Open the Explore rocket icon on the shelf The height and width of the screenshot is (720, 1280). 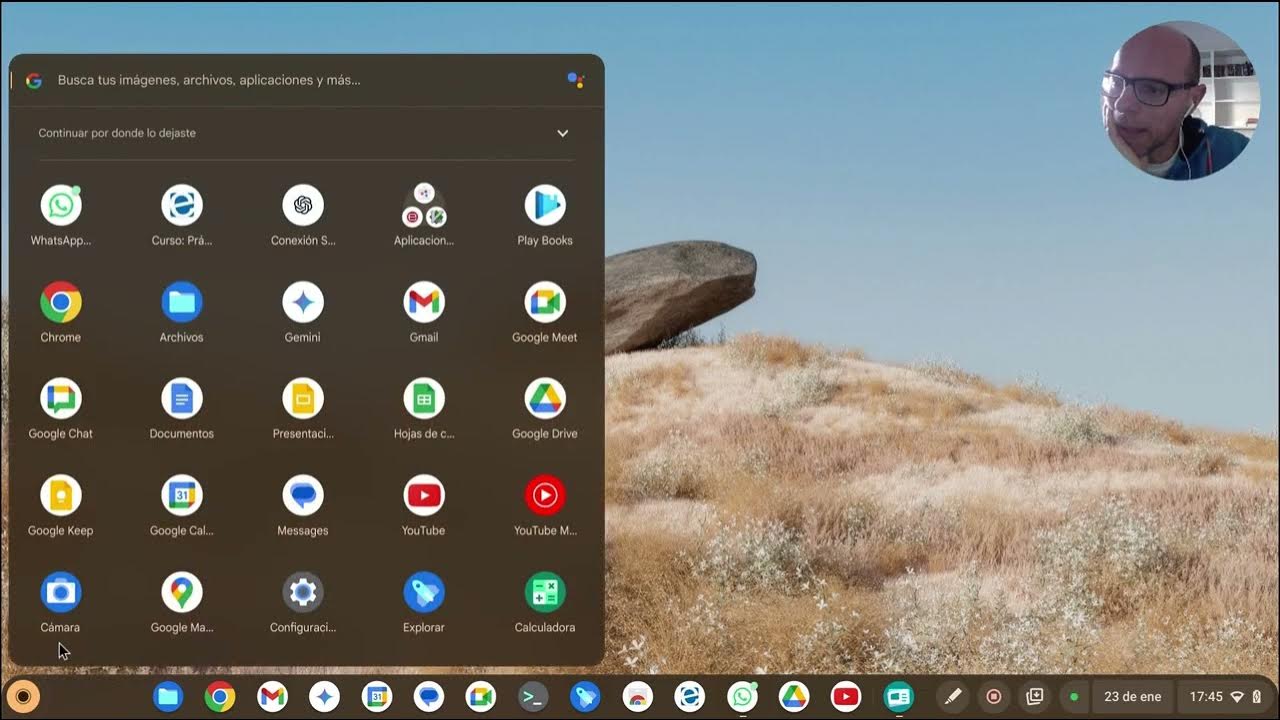[x=585, y=696]
